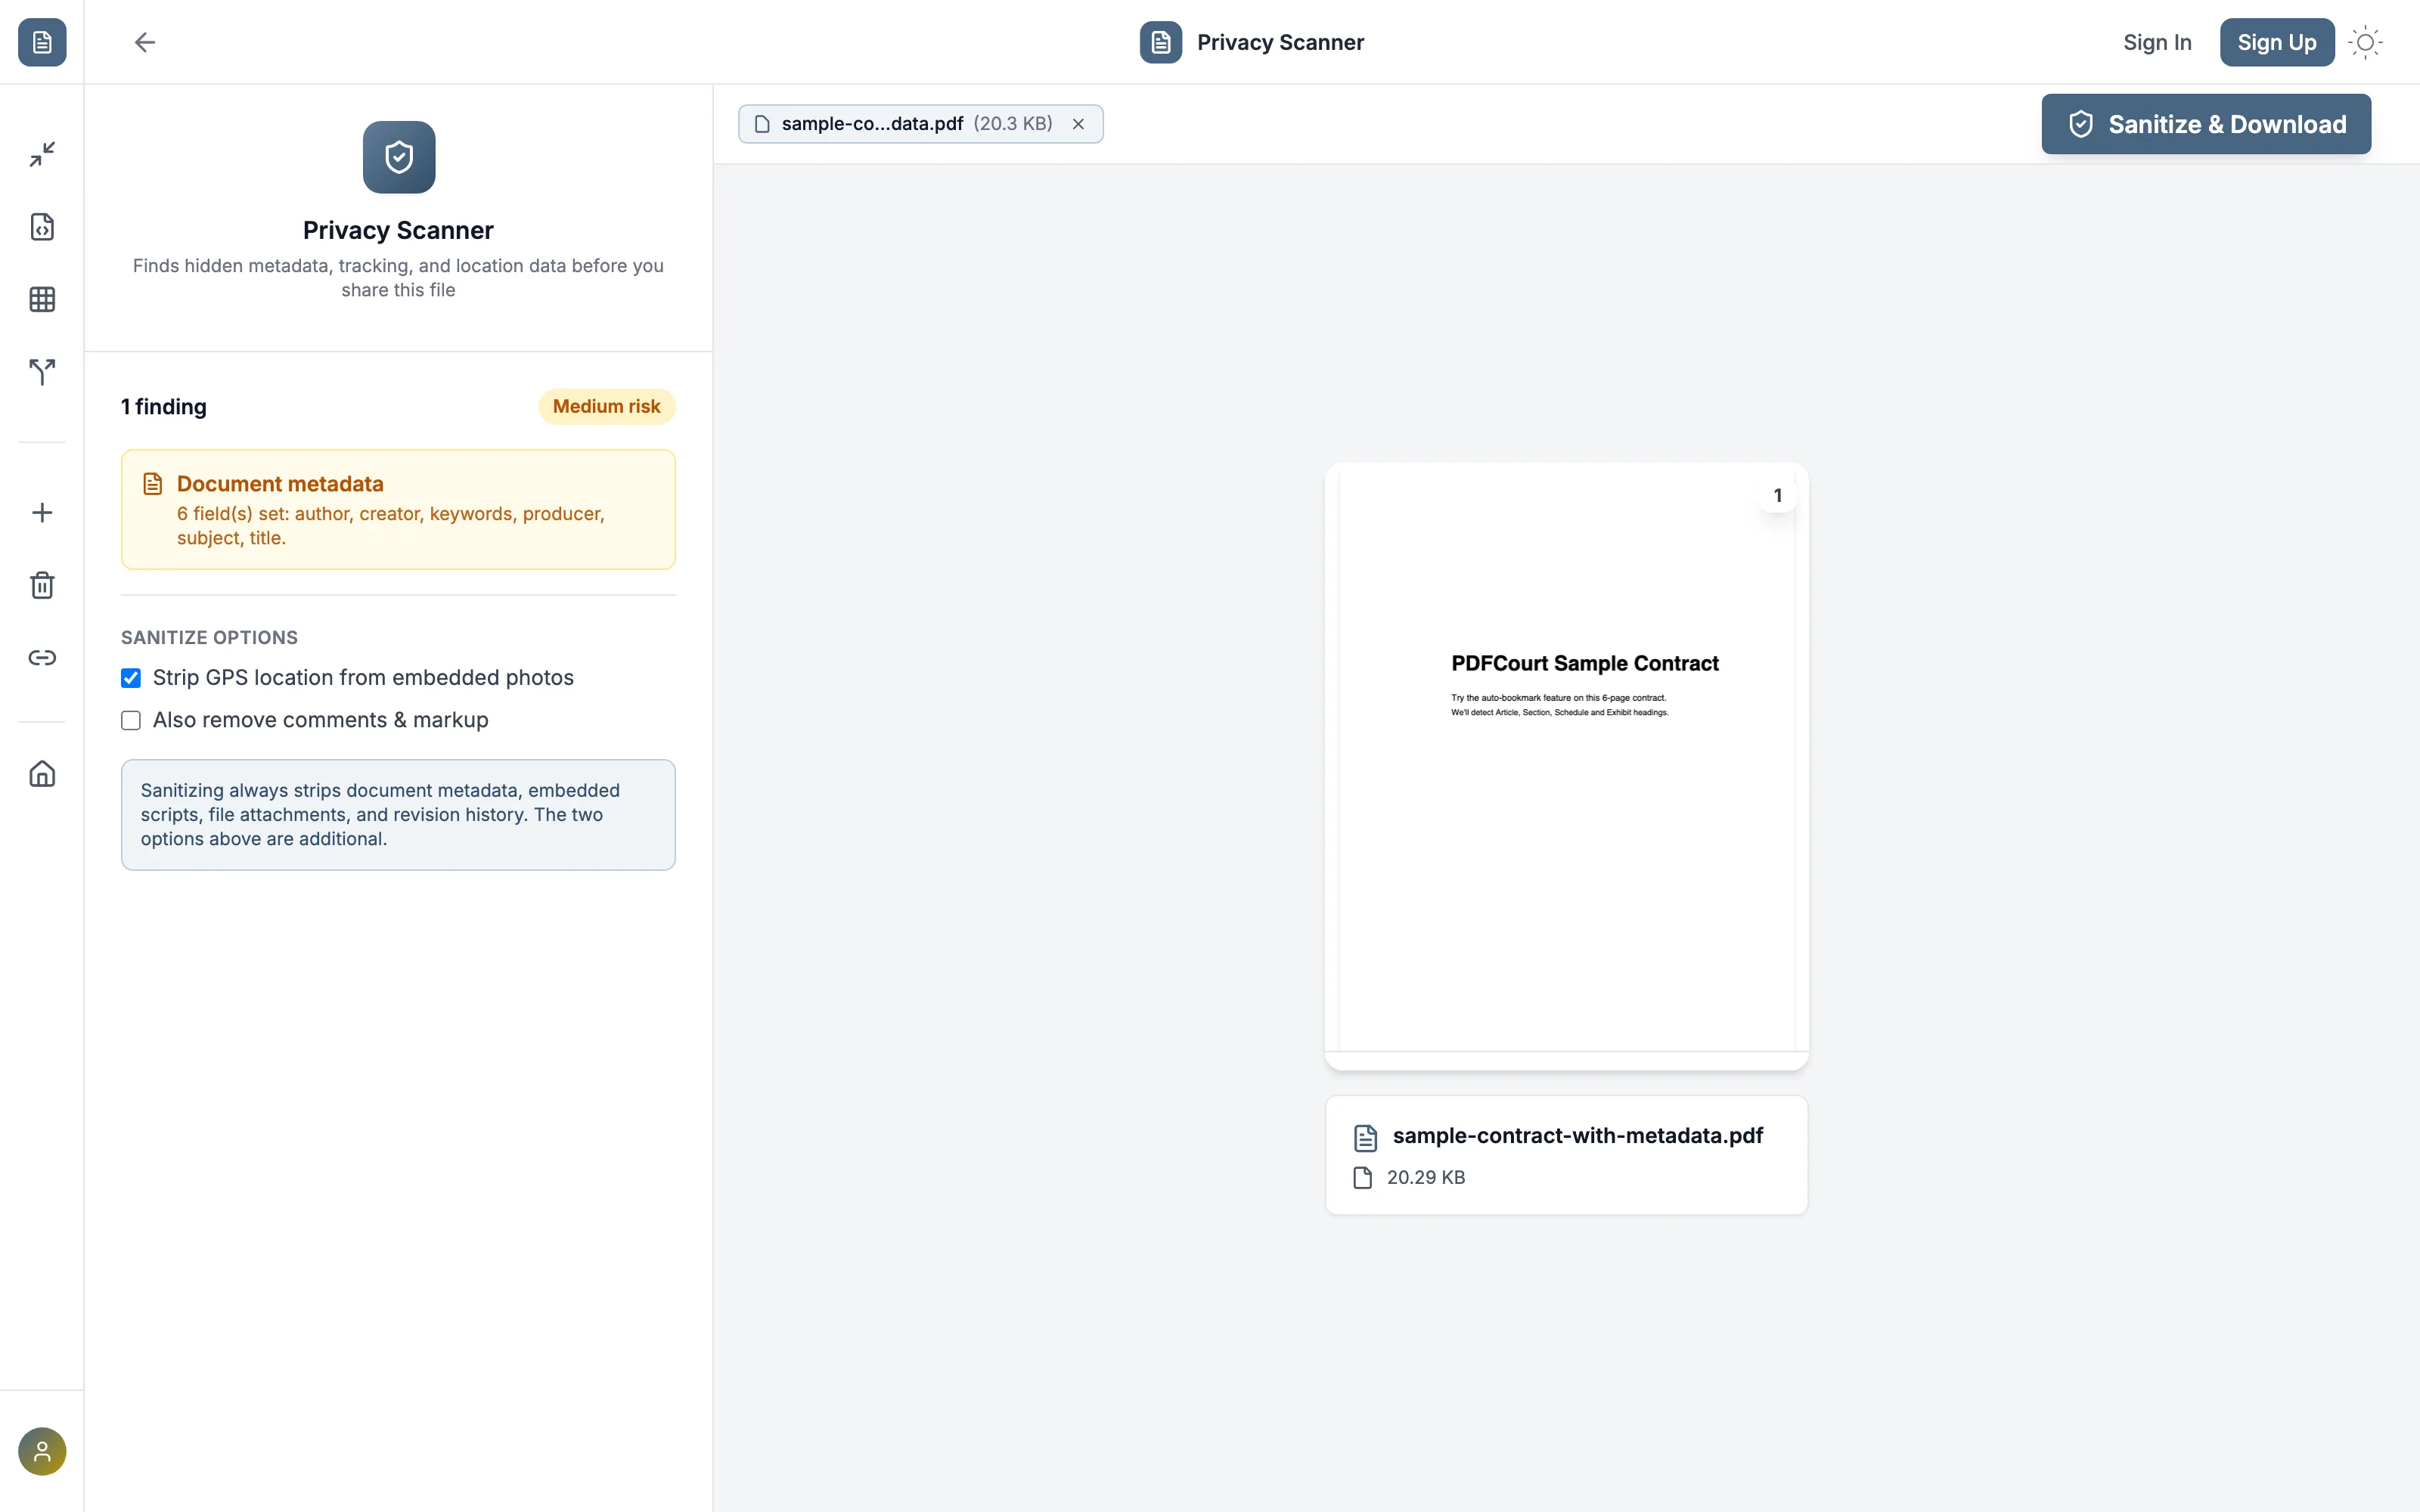Go to home icon in sidebar
This screenshot has height=1512, width=2420.
[42, 774]
